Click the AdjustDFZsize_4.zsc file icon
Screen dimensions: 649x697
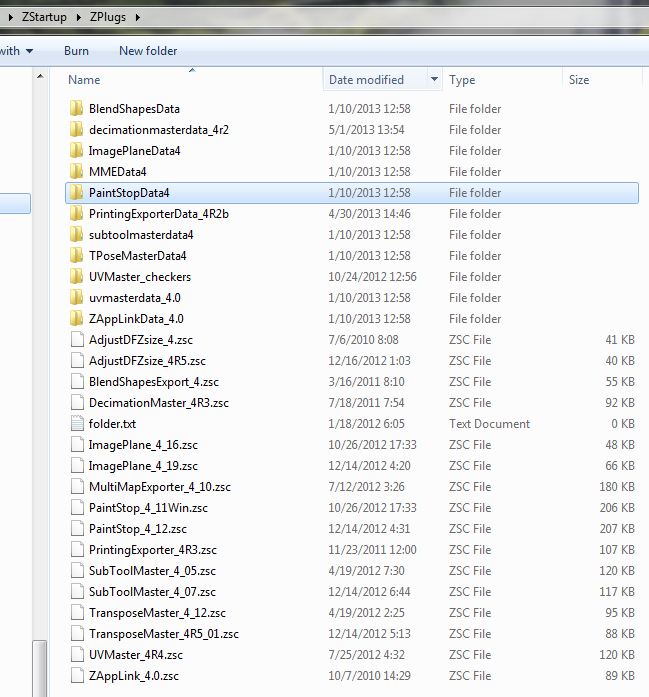(77, 340)
